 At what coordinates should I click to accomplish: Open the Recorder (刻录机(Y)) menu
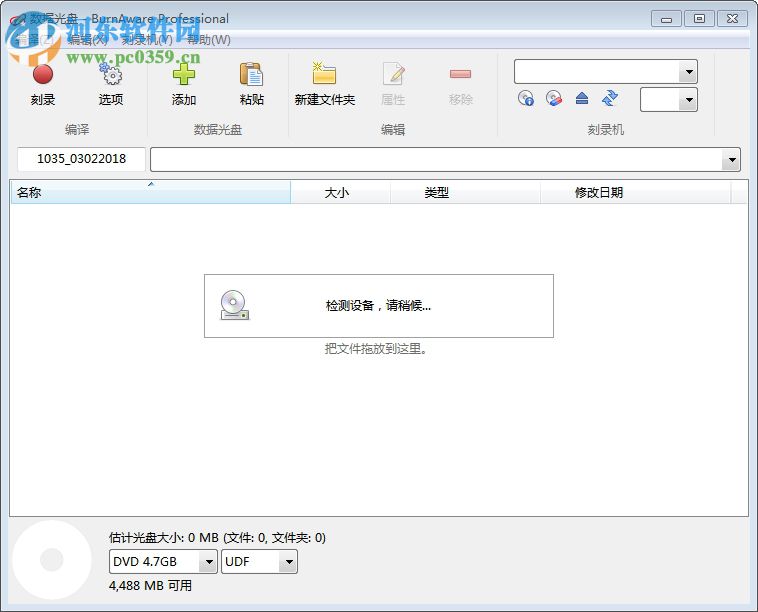coord(146,40)
